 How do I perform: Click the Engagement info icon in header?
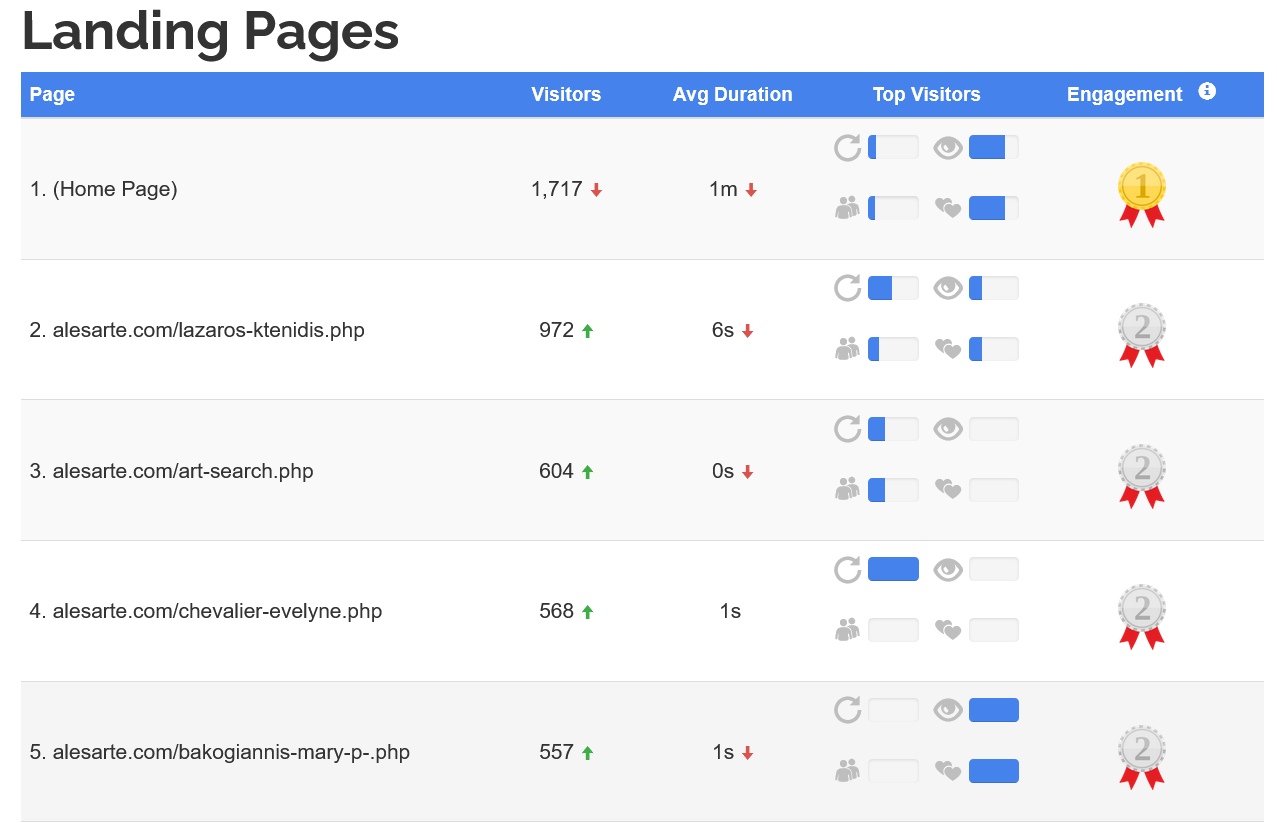1207,92
